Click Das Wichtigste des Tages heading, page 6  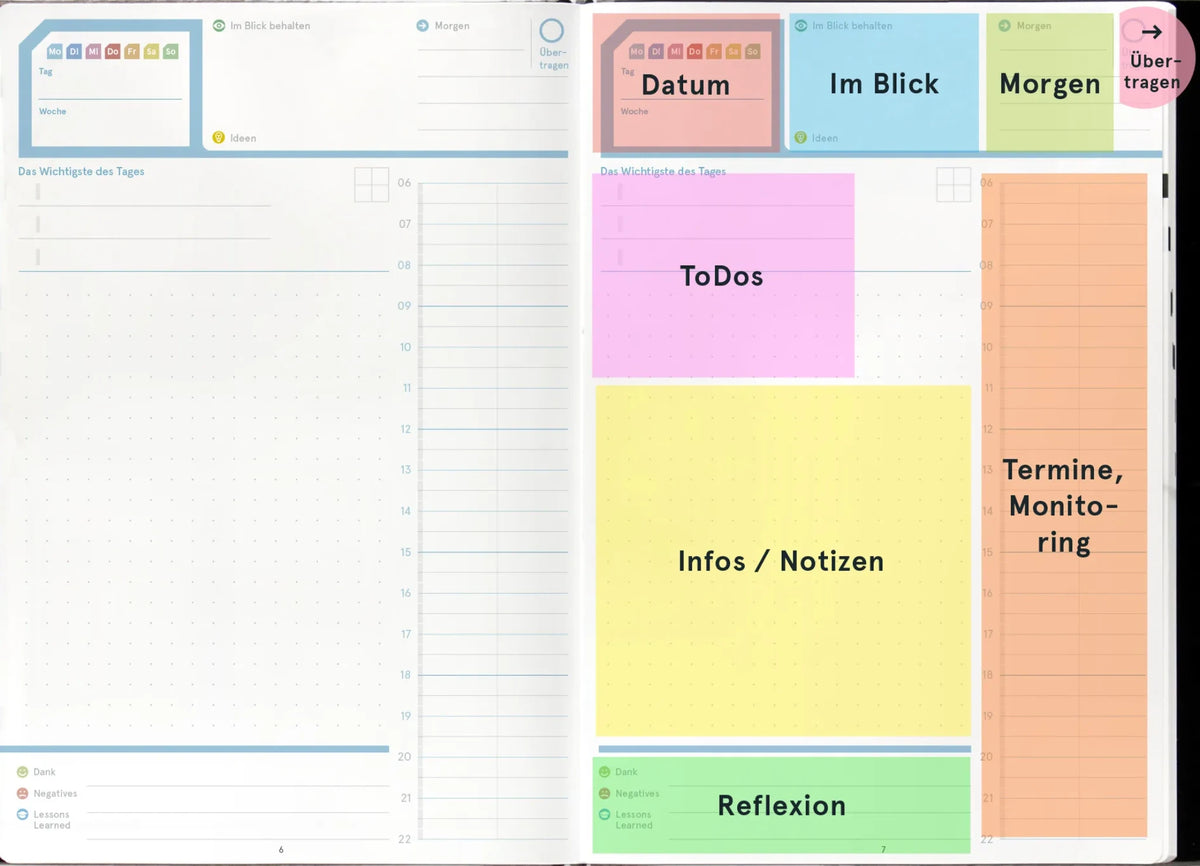81,172
